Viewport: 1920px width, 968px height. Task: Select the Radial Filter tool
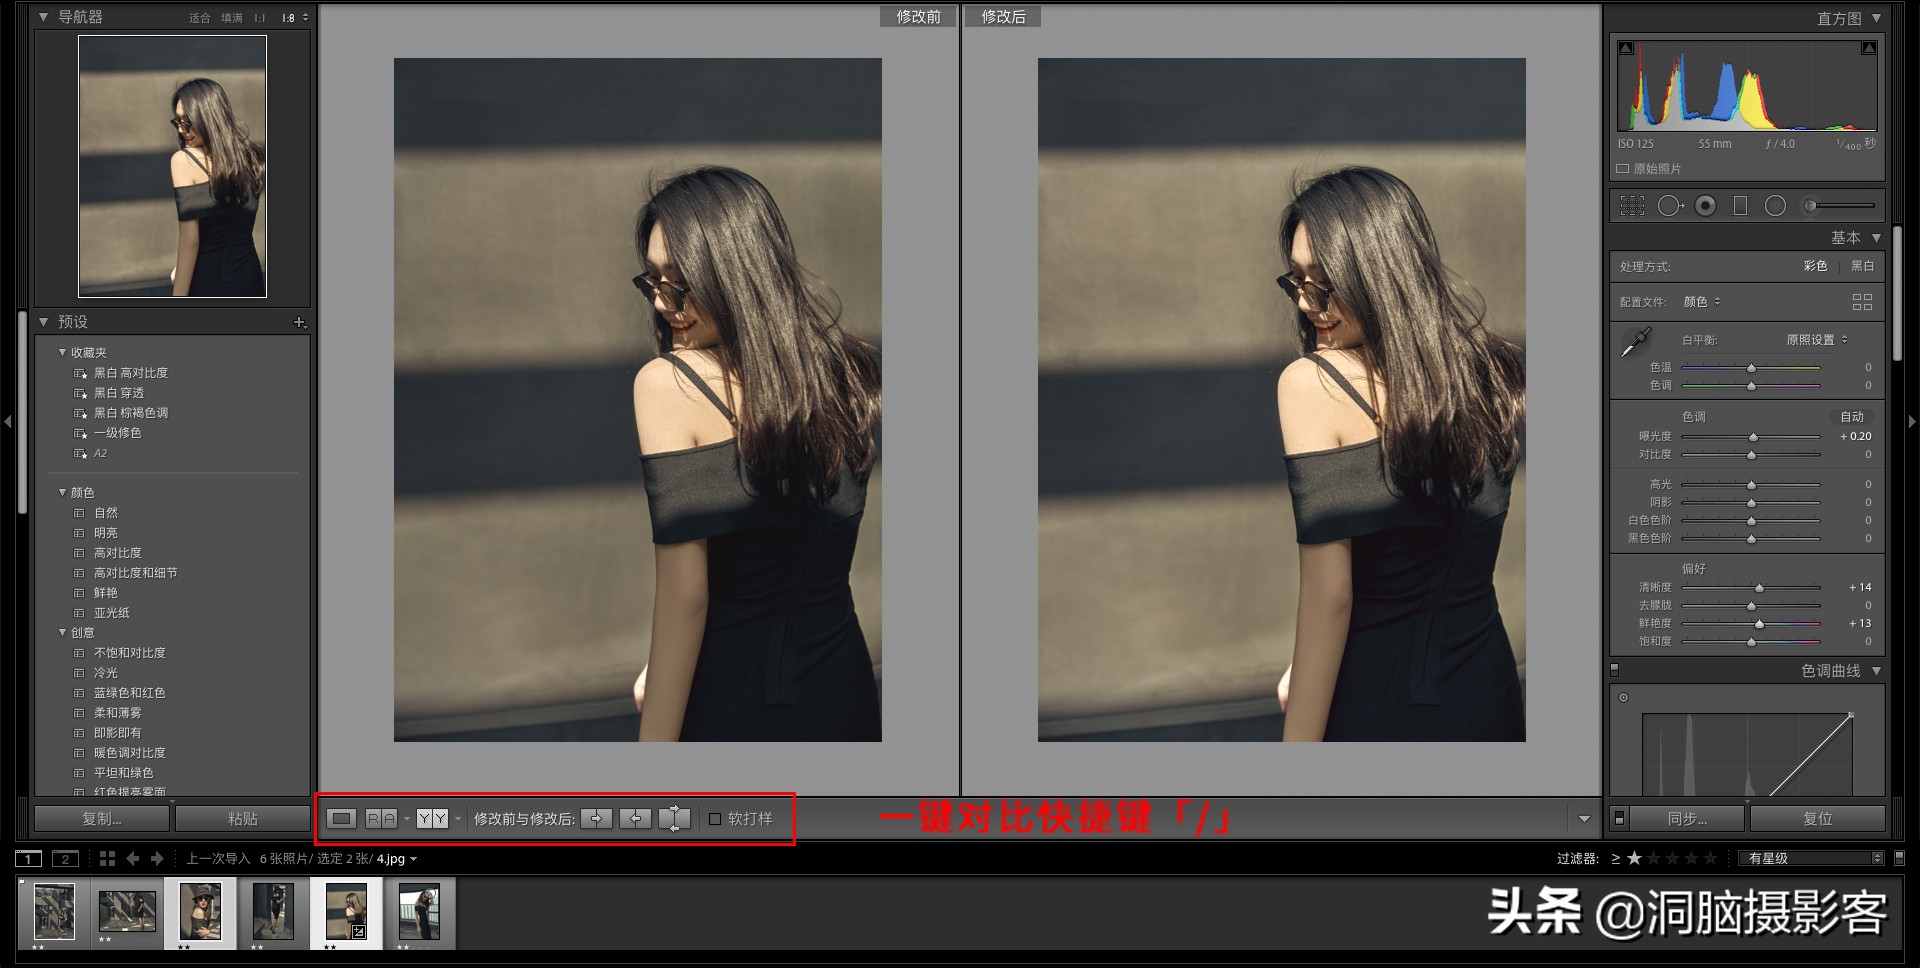(1776, 206)
